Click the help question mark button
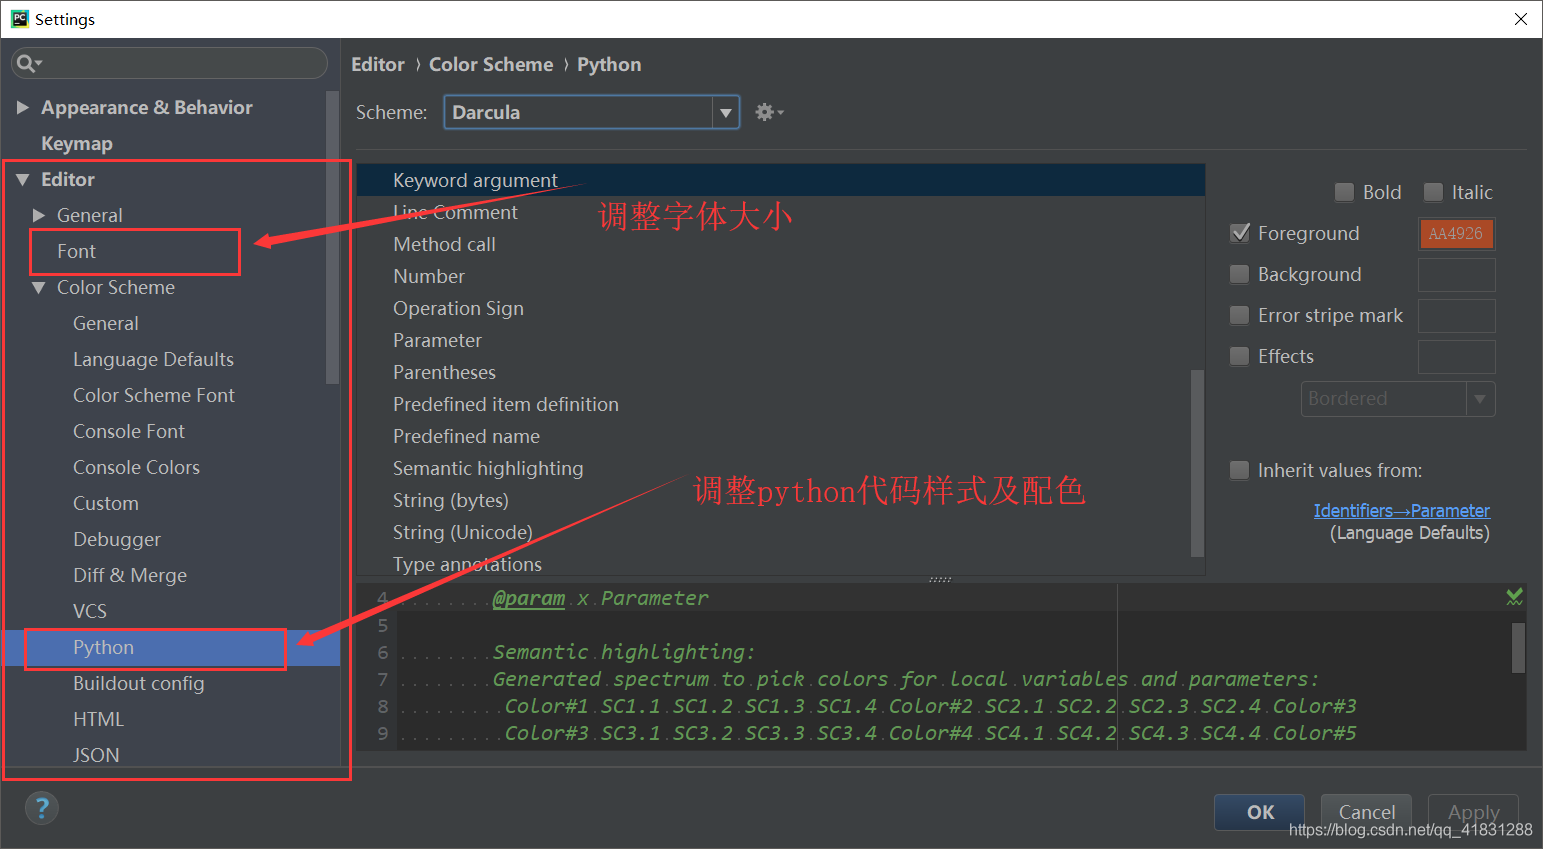Image resolution: width=1543 pixels, height=849 pixels. click(x=41, y=808)
